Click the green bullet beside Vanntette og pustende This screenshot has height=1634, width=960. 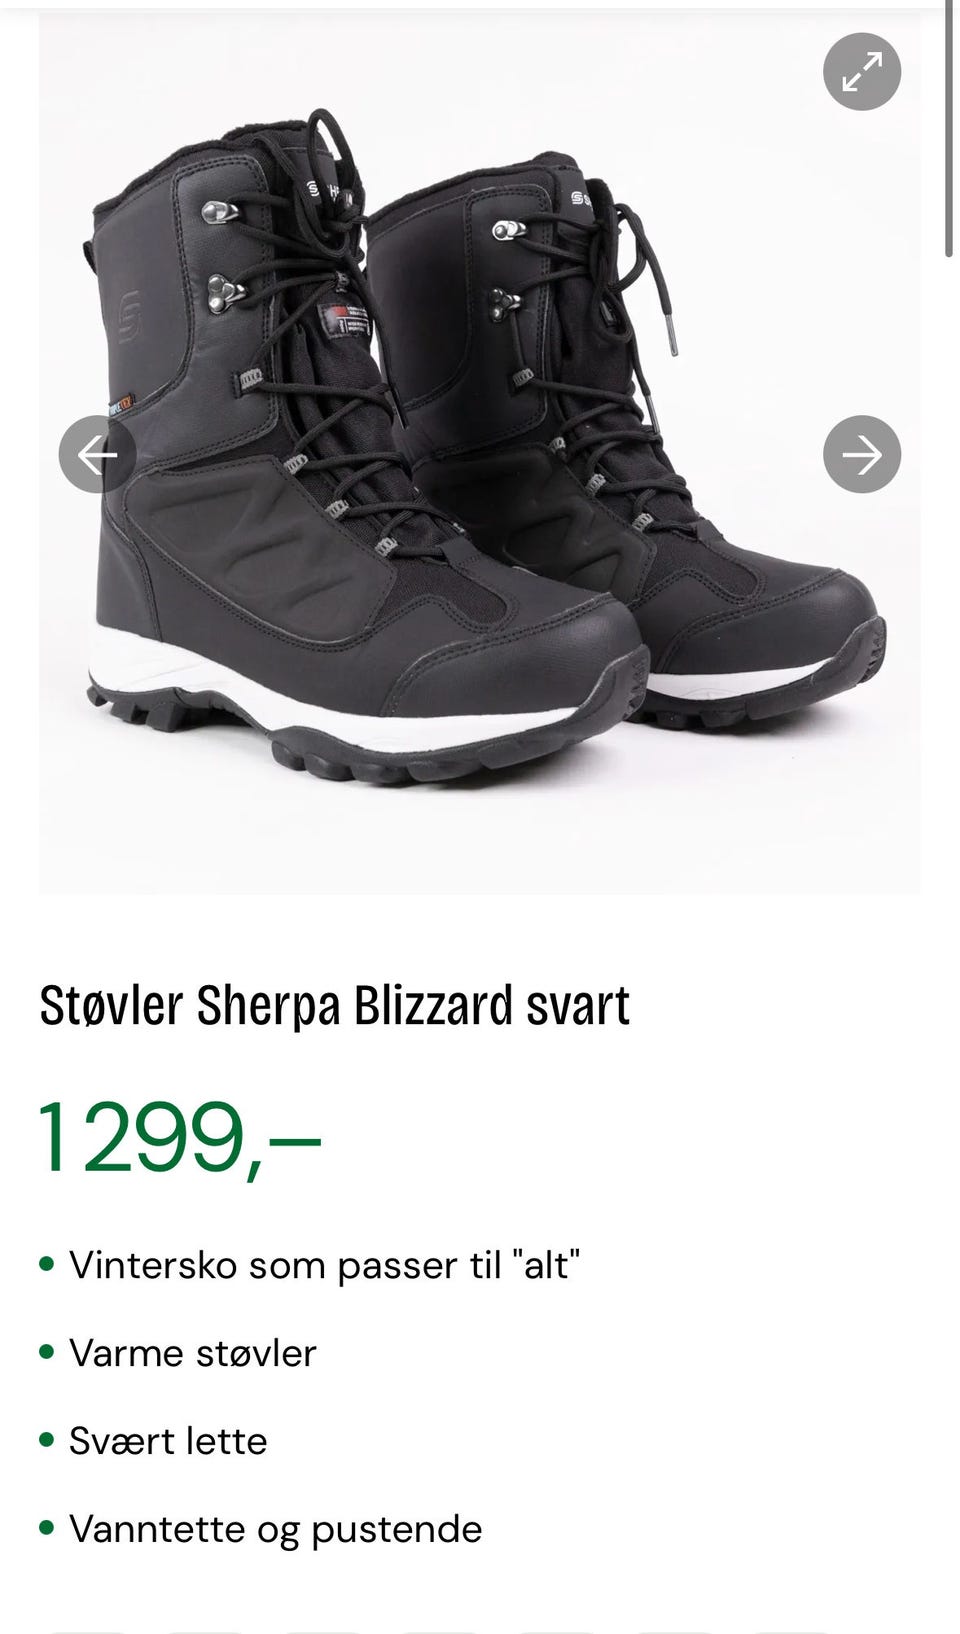coord(46,1528)
